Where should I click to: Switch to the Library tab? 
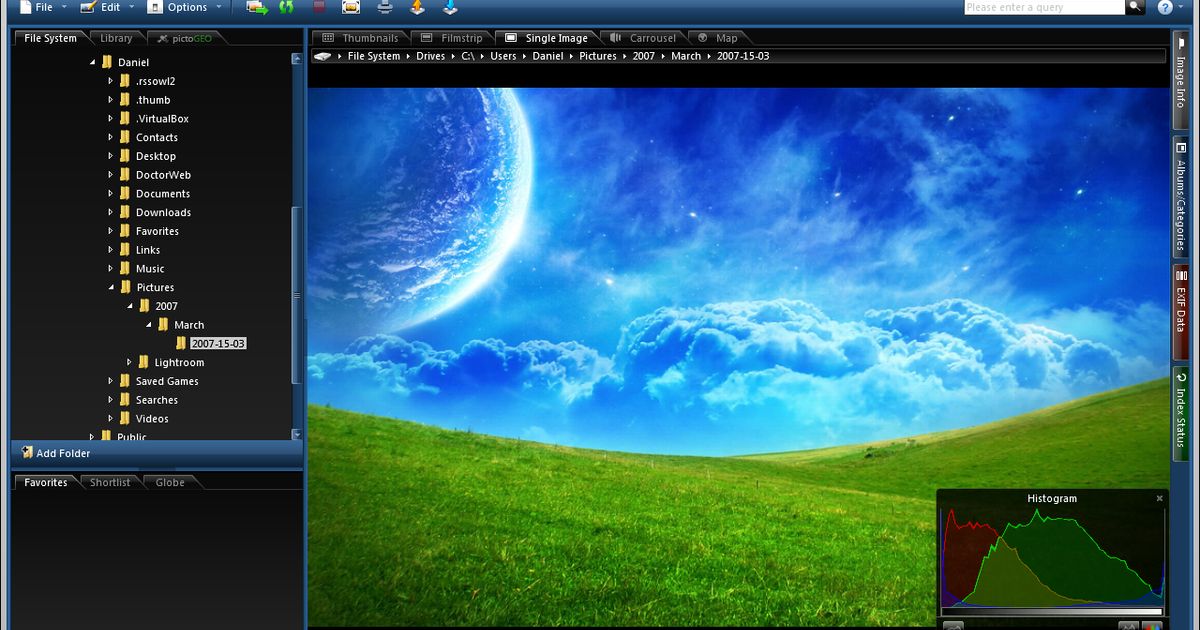pos(116,38)
